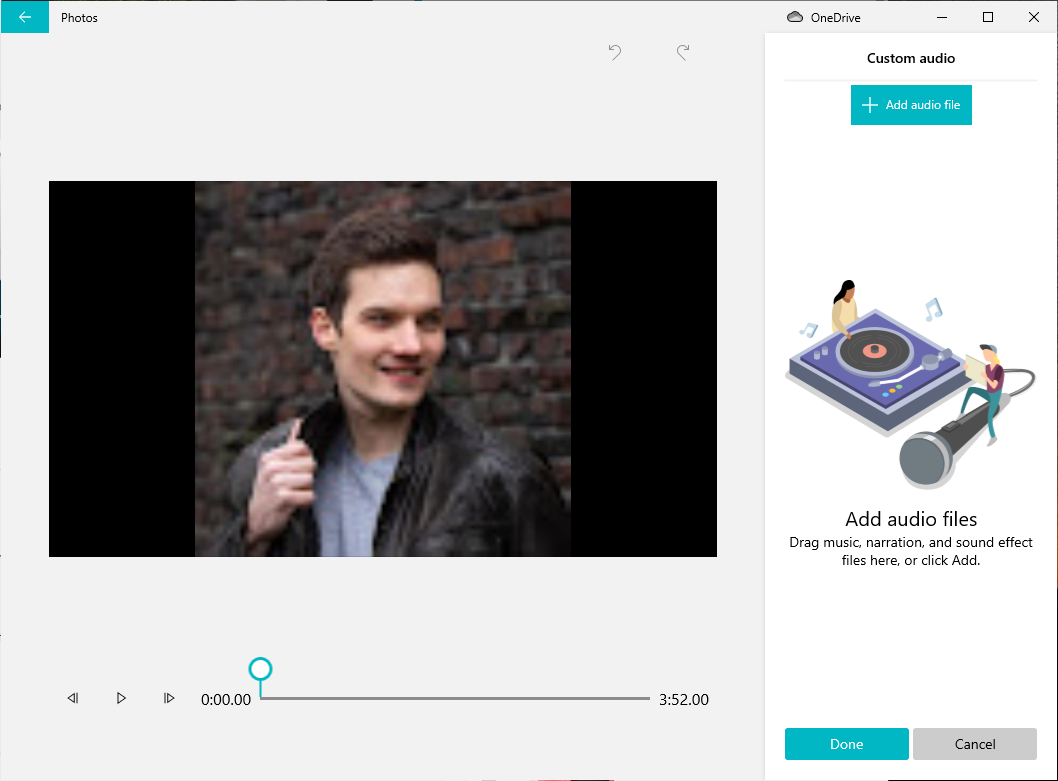Cancel the custom audio changes
The image size is (1058, 781).
coord(974,744)
